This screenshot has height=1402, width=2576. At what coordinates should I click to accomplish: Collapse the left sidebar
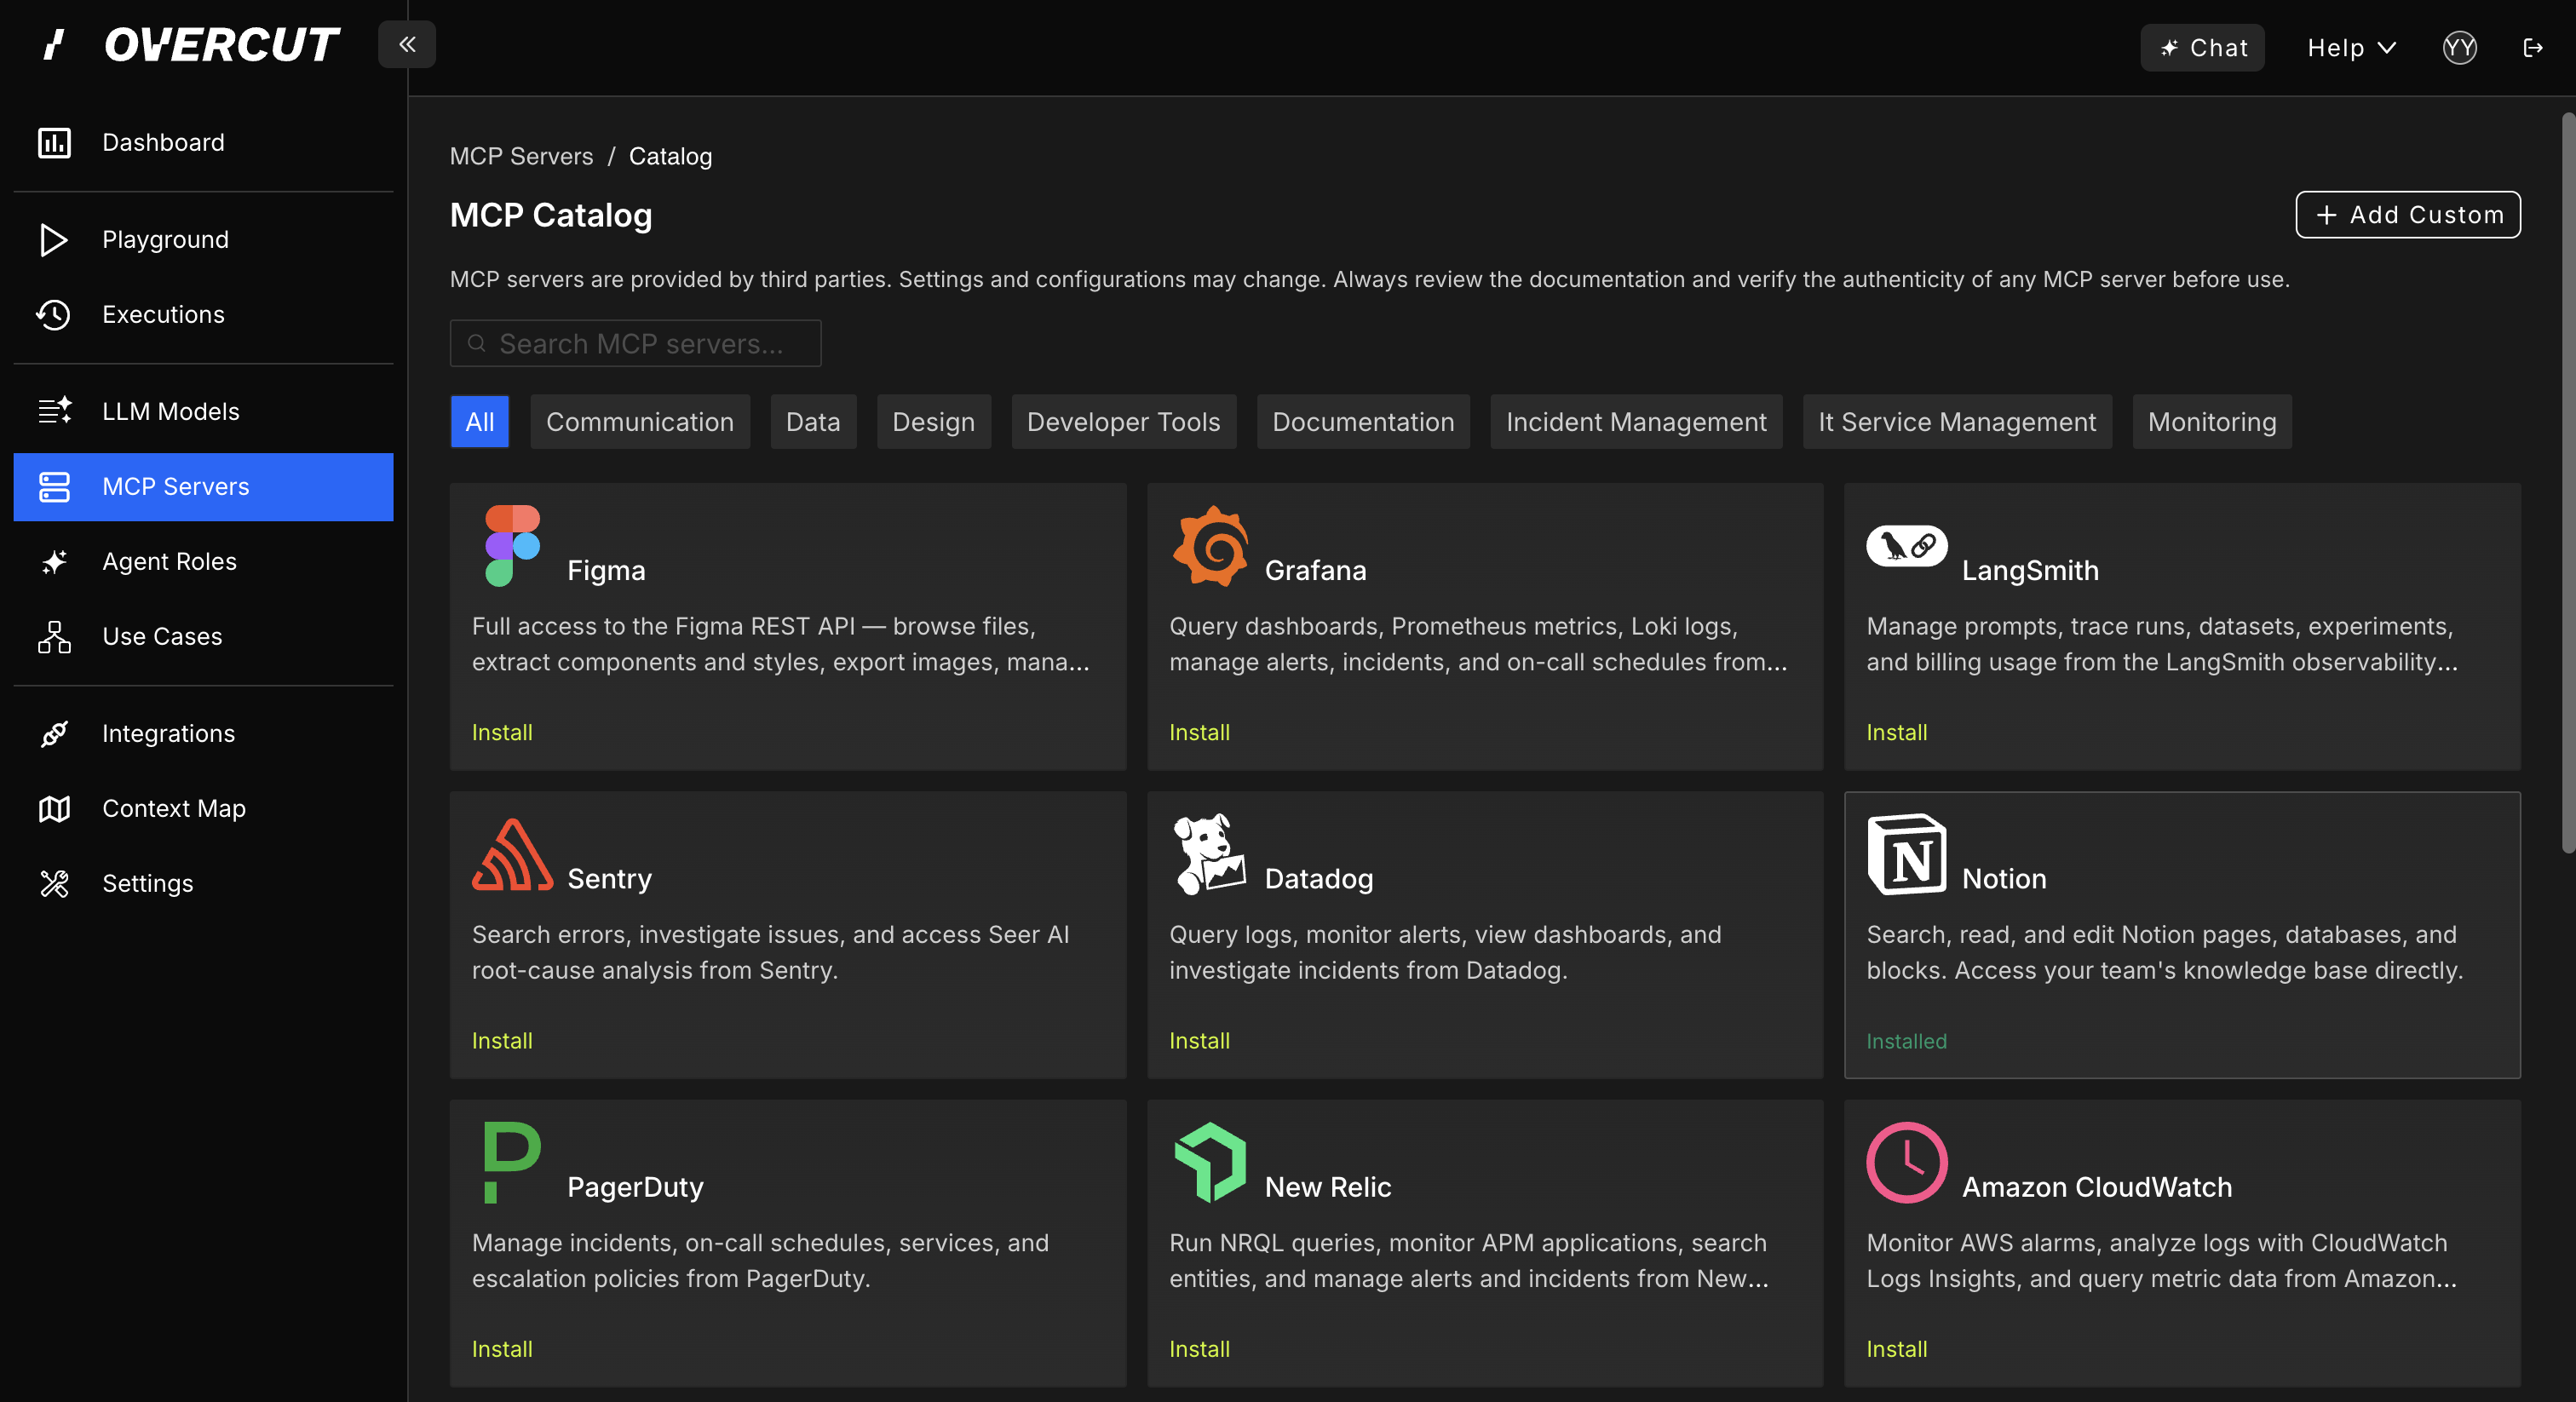click(406, 44)
